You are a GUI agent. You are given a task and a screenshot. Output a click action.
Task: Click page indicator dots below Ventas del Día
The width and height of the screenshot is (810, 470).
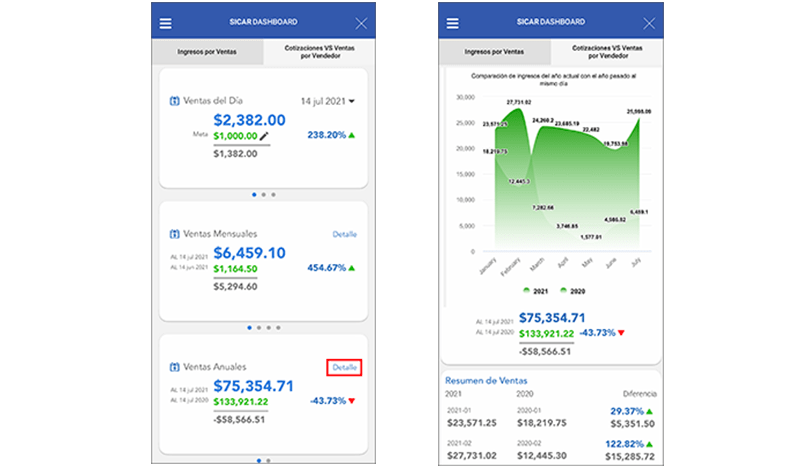tap(263, 194)
